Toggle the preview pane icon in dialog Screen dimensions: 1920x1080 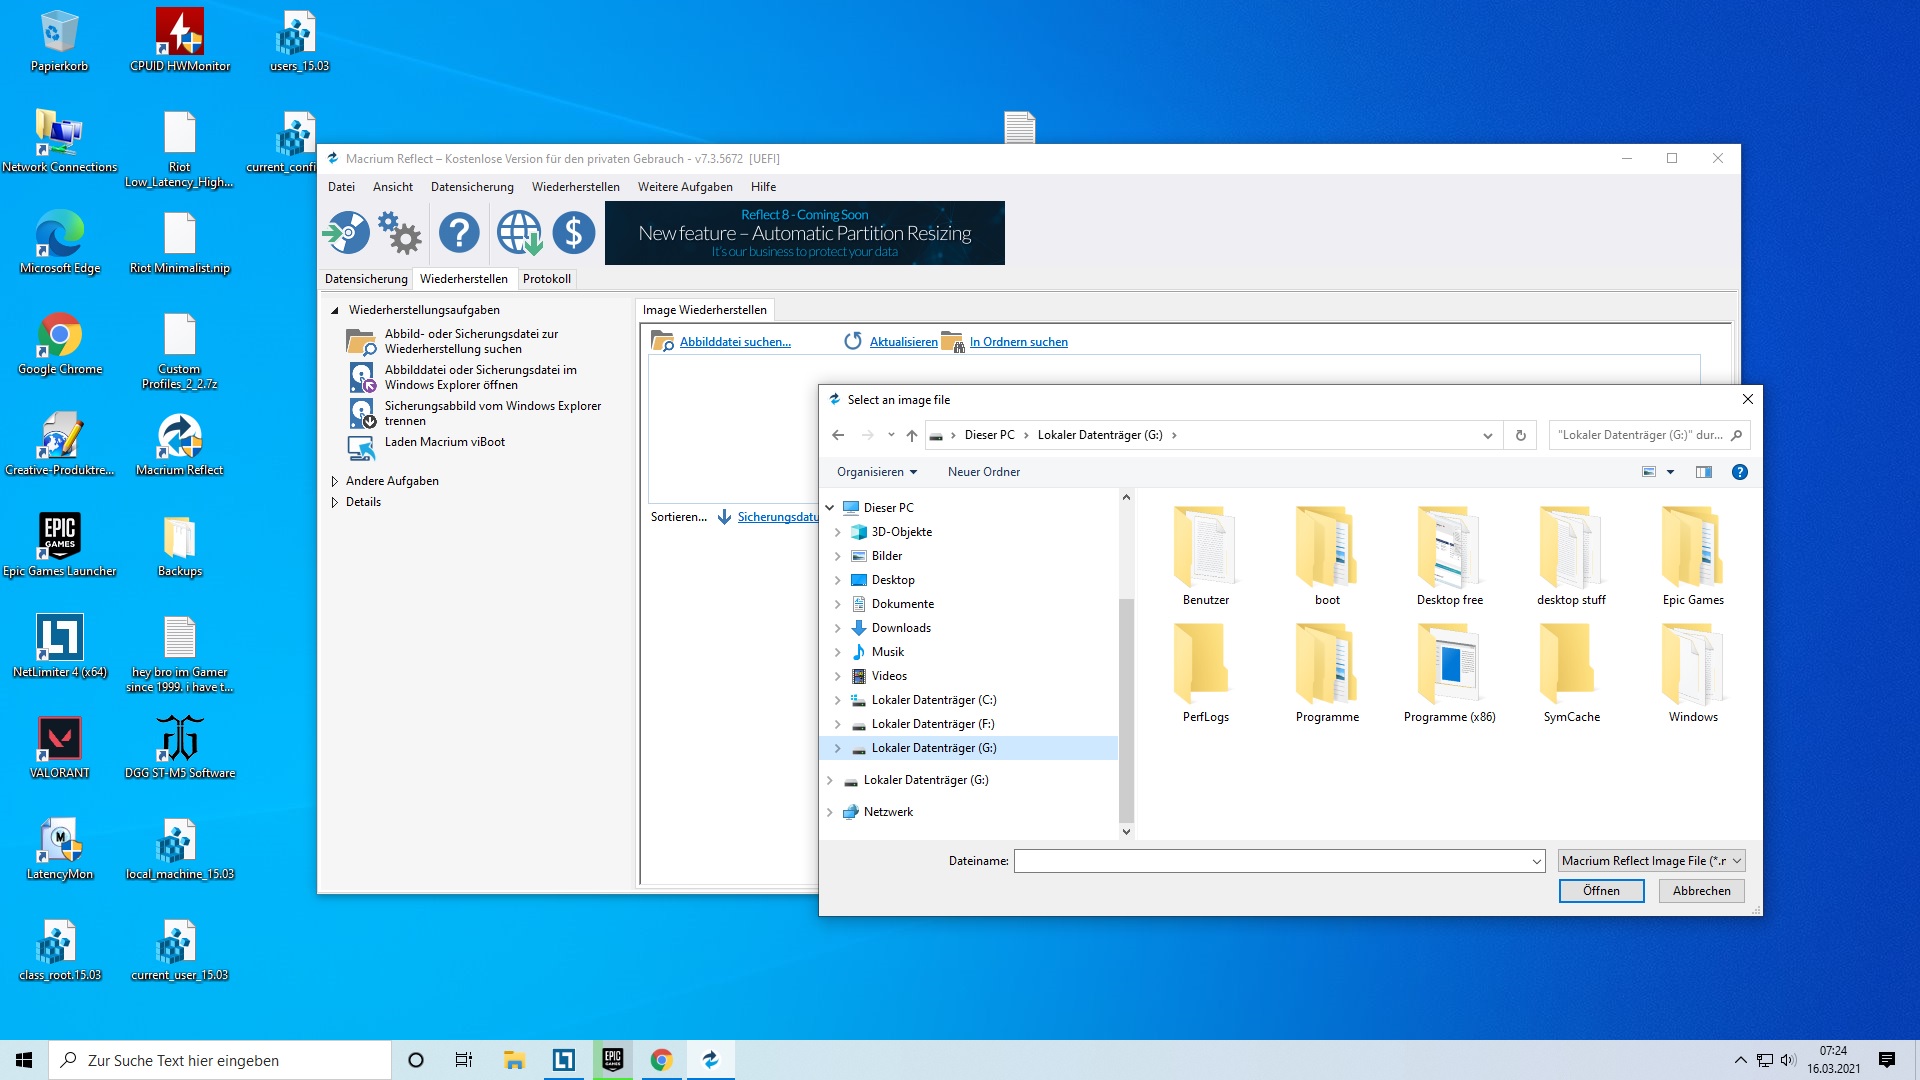pos(1704,472)
